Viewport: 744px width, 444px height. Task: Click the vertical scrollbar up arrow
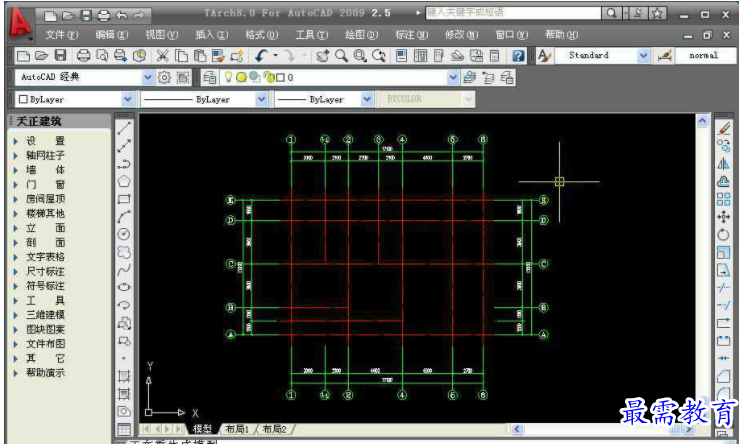[x=702, y=121]
